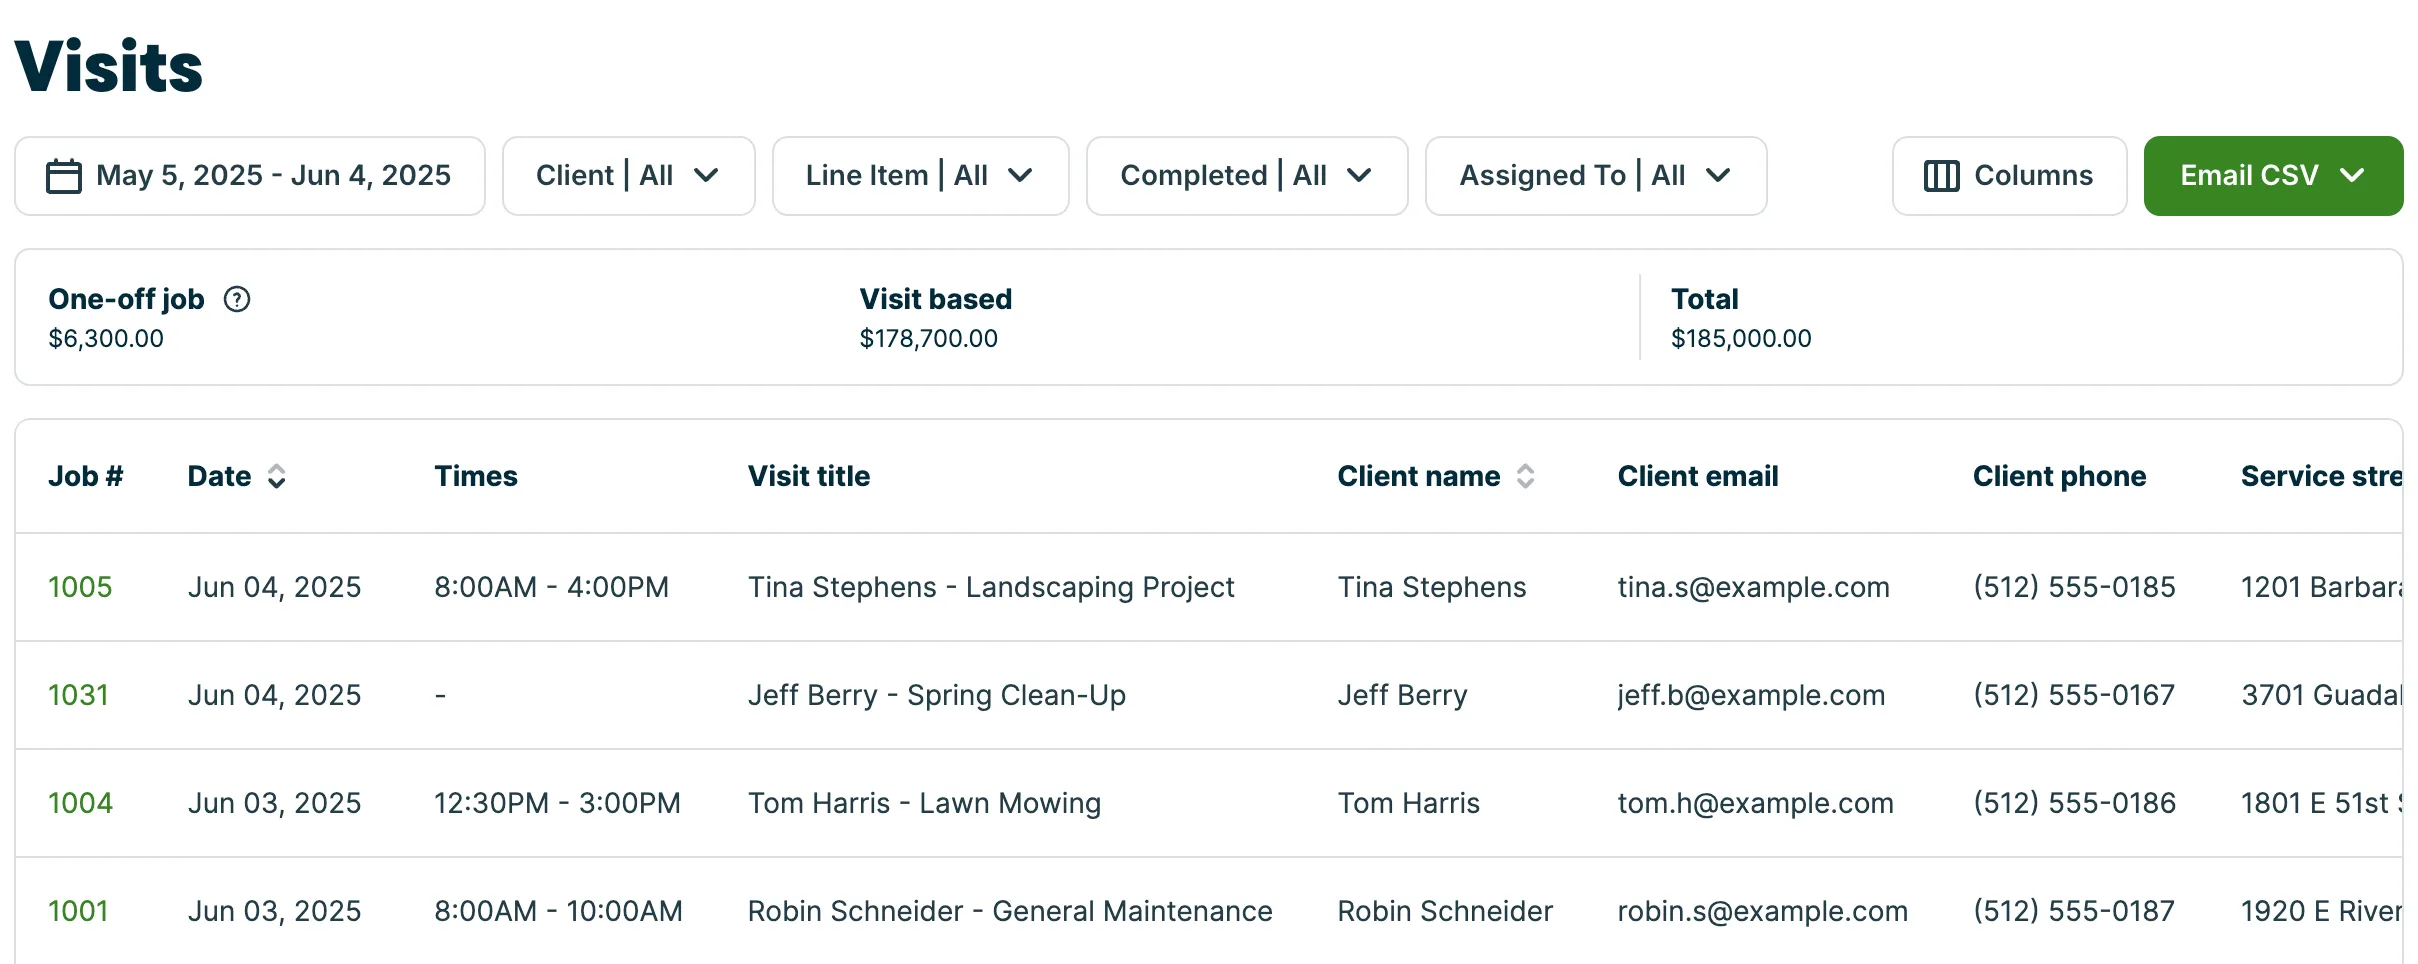Expand the Assigned To filter
Screen dimensions: 2418x964
tap(1596, 176)
